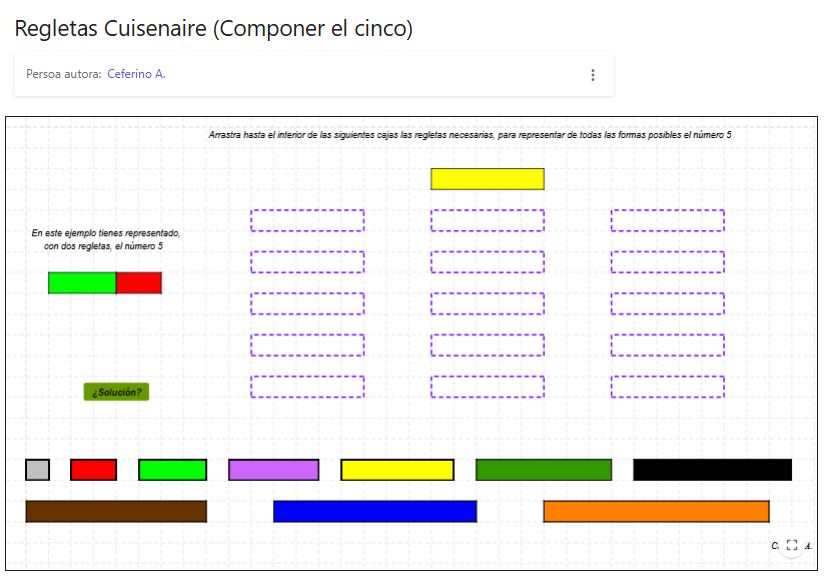Viewport: 833px width, 580px height.
Task: Click the top dashed box in left column
Action: click(309, 221)
